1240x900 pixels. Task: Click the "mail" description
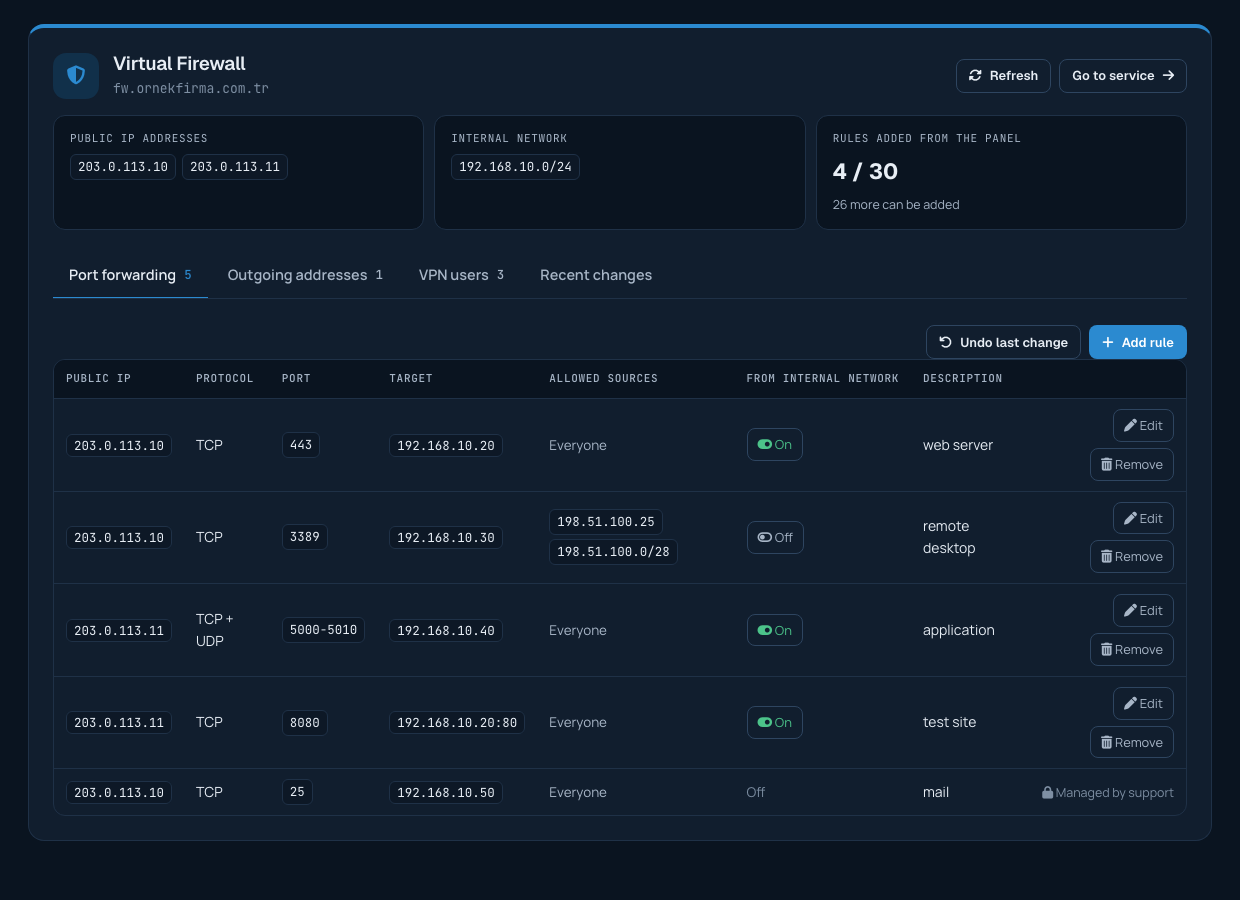tap(936, 792)
